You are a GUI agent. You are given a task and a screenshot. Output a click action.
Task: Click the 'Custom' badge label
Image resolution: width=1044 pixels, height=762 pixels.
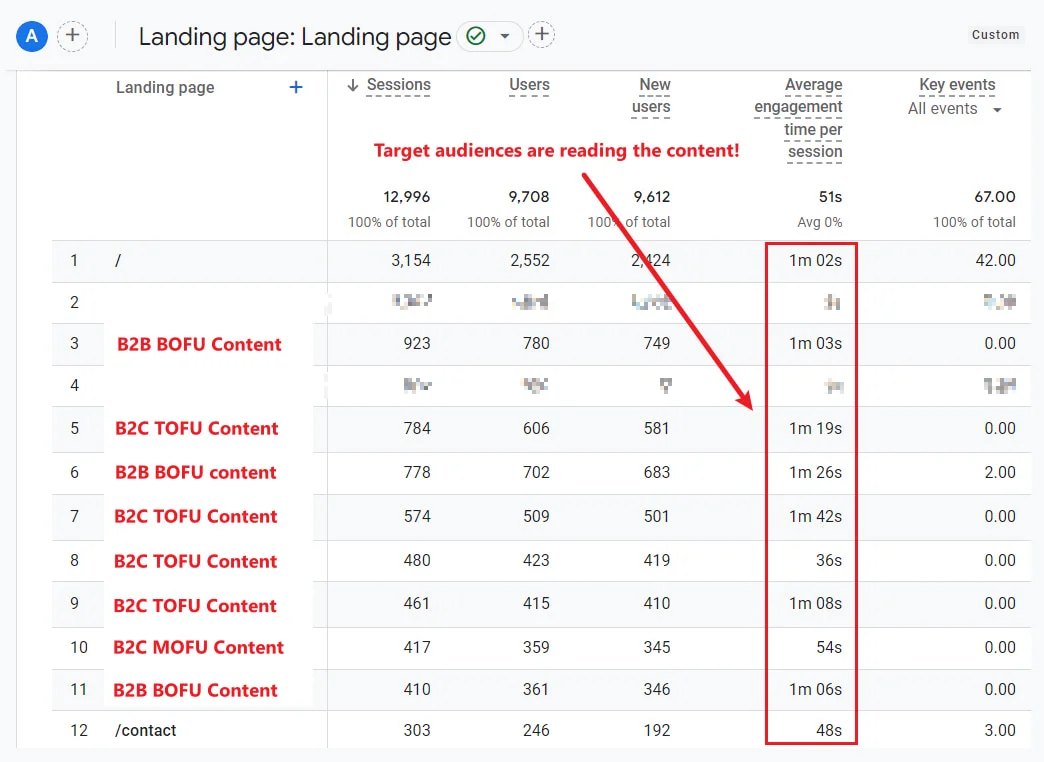[x=995, y=35]
